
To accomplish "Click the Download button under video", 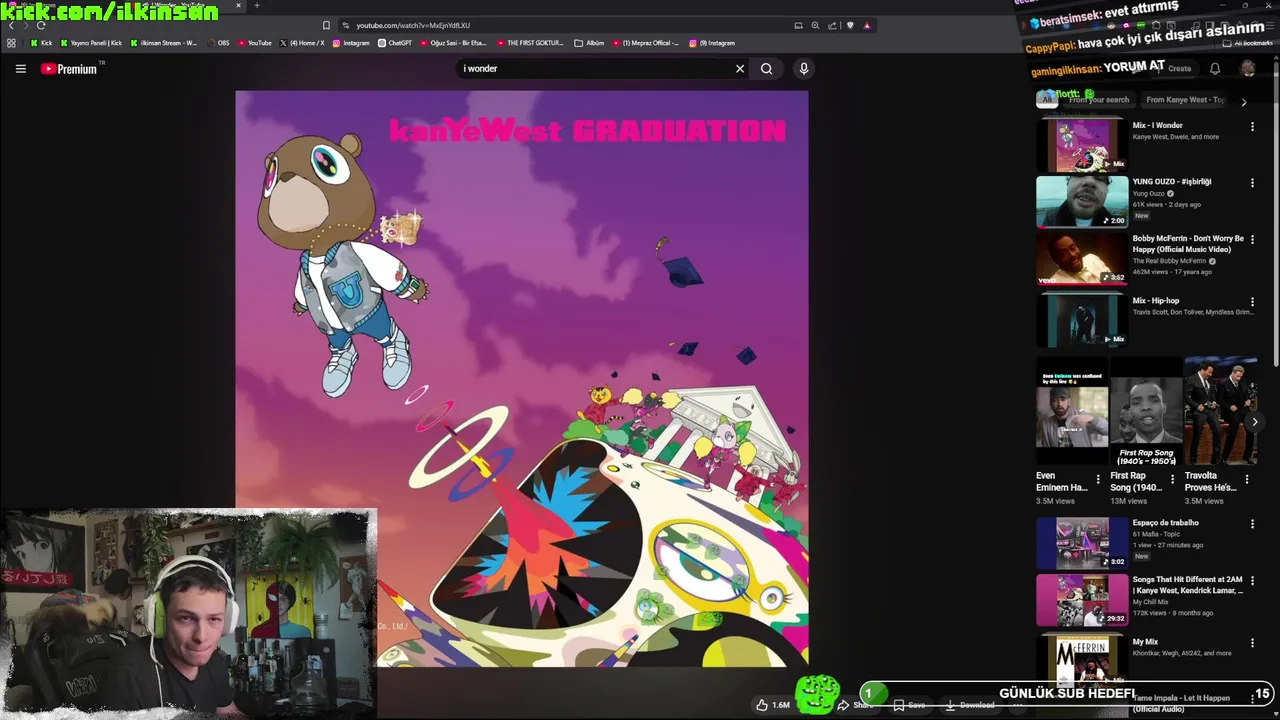I will [969, 705].
